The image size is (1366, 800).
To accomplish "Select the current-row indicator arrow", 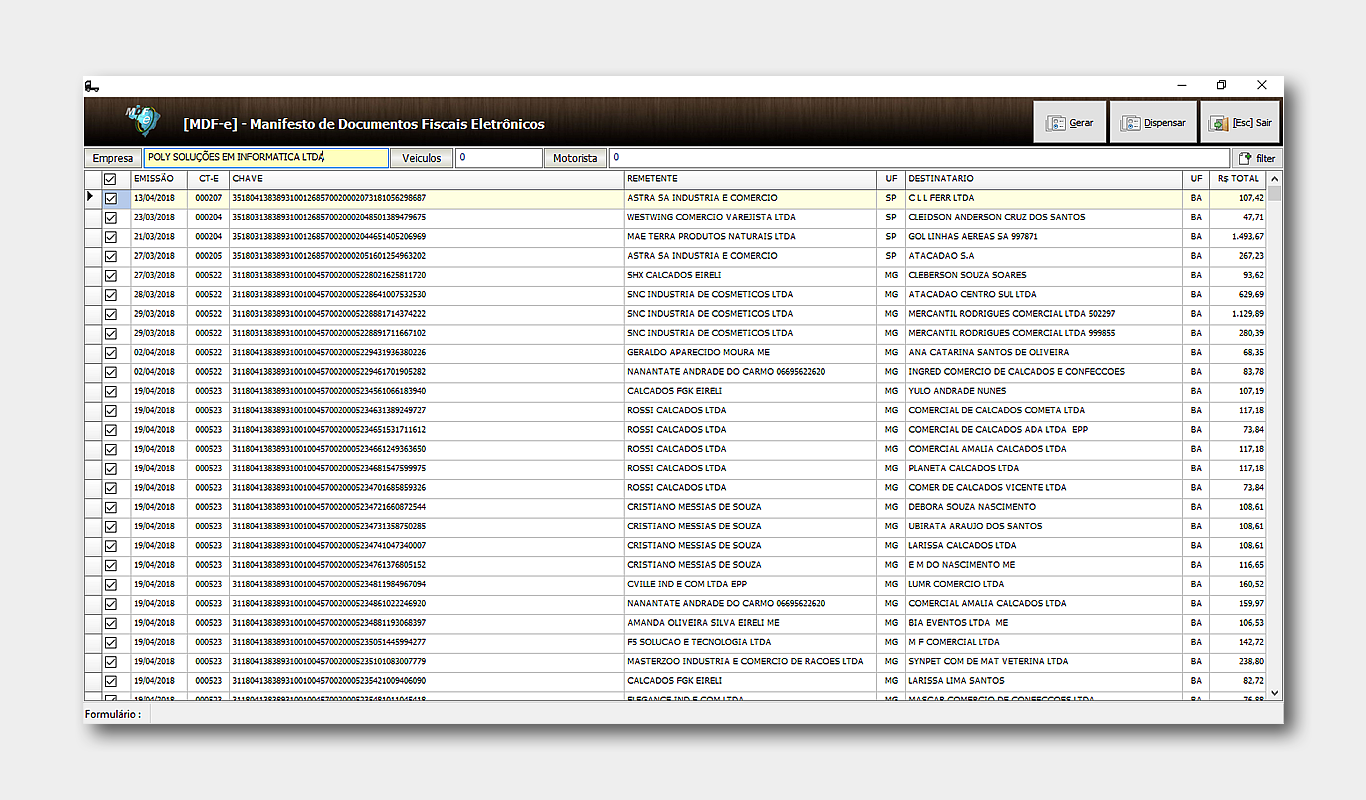I will click(x=91, y=198).
